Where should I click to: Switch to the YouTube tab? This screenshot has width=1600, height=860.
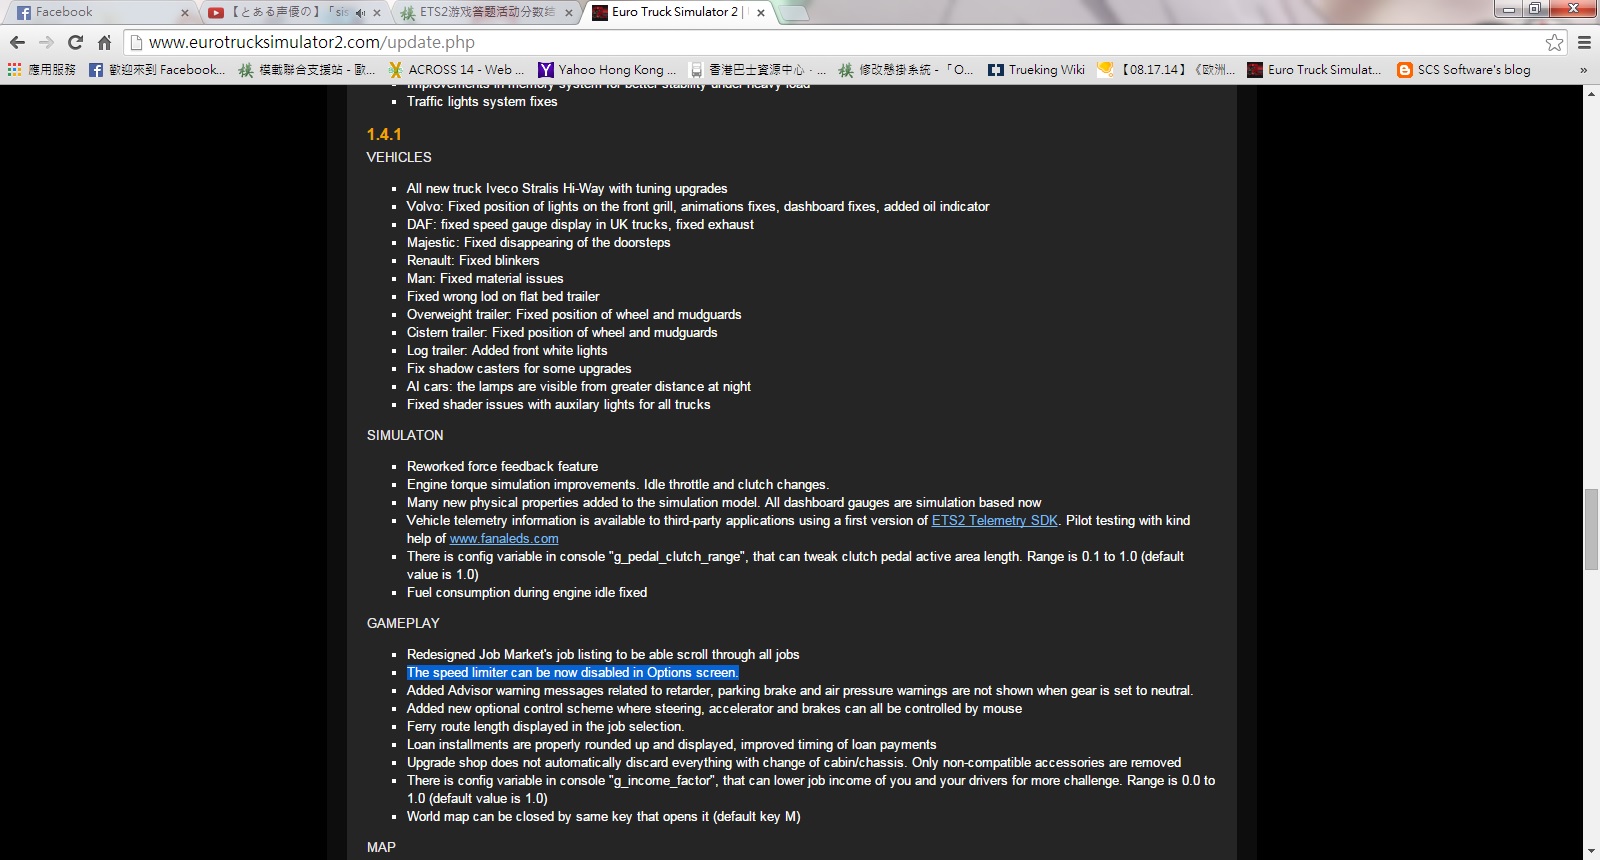tap(292, 12)
